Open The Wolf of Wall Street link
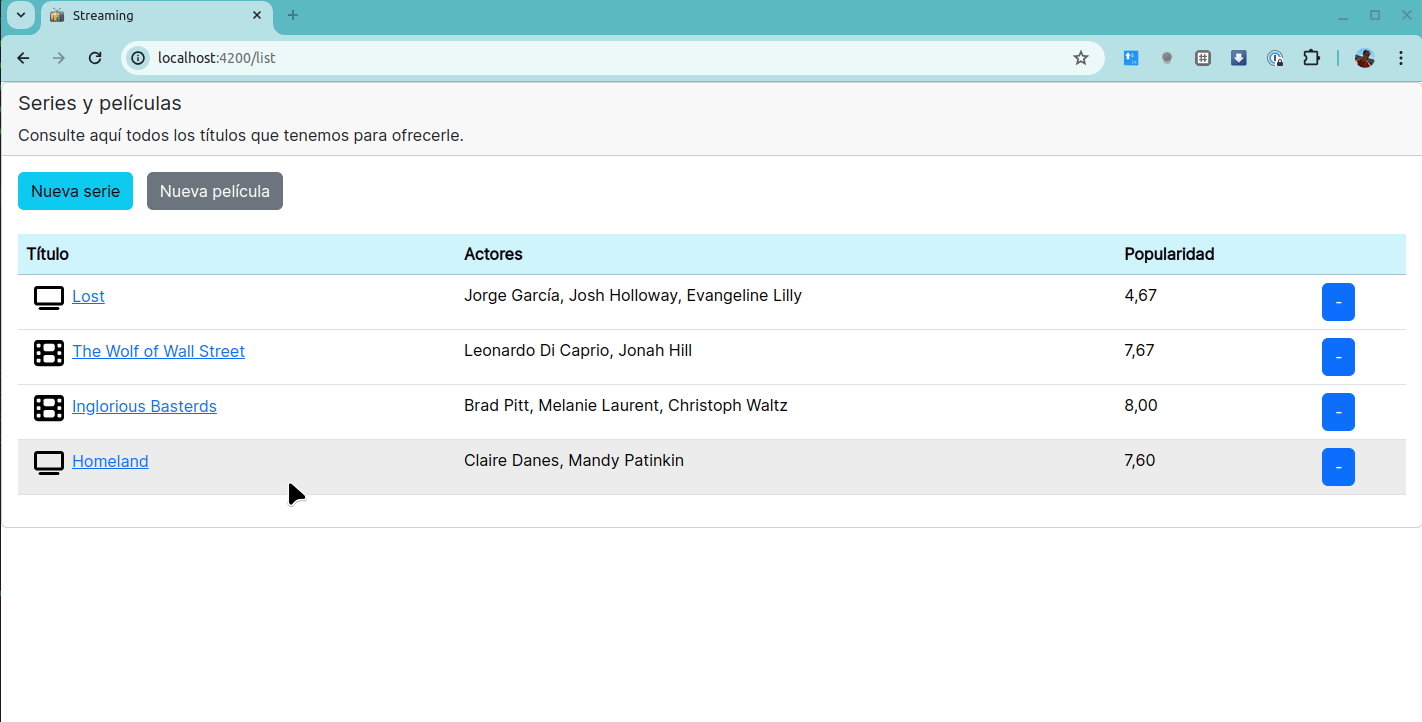The height and width of the screenshot is (722, 1422). [x=158, y=351]
